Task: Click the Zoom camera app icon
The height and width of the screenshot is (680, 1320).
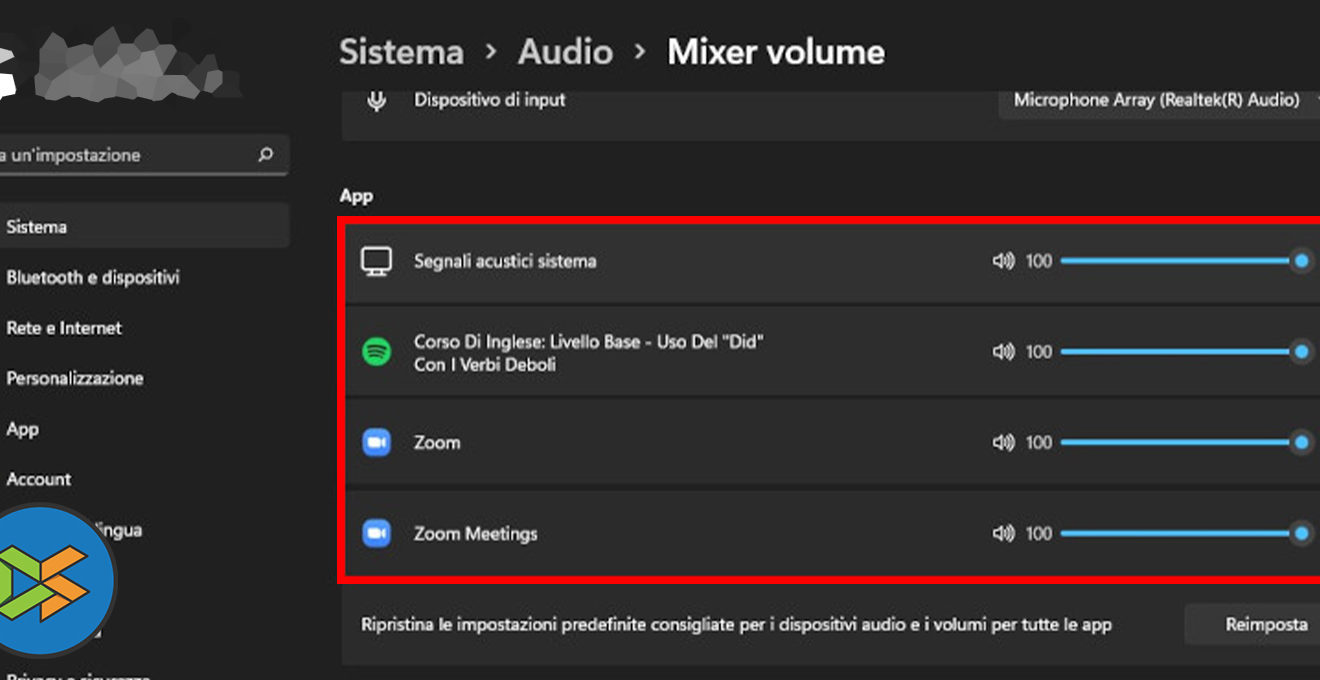Action: coord(376,442)
